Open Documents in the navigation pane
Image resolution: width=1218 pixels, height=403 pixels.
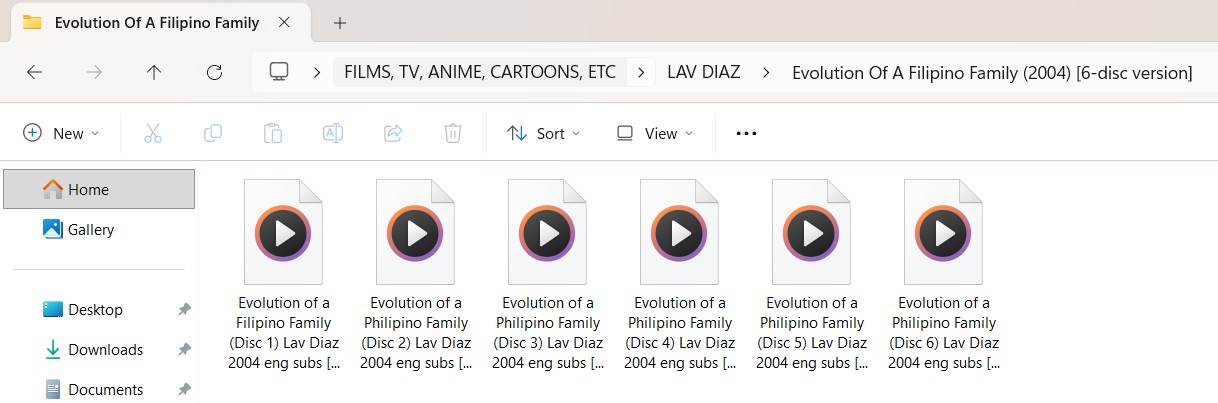point(93,389)
